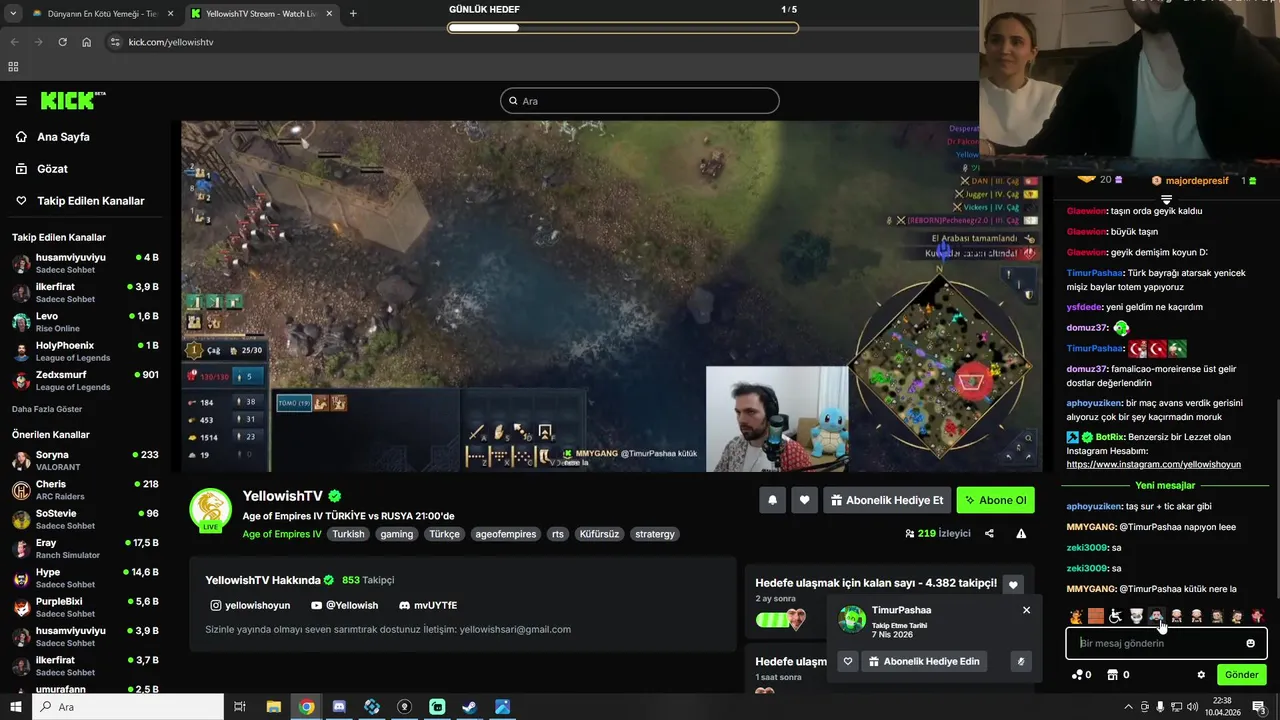Insert the wheelchair emote
Screen dimensions: 1280x720
[1116, 616]
